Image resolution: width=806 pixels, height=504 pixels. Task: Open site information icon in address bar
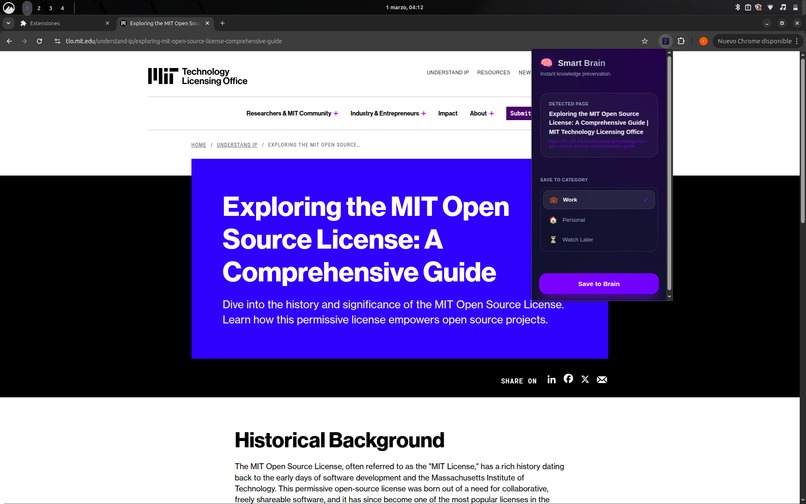(57, 41)
